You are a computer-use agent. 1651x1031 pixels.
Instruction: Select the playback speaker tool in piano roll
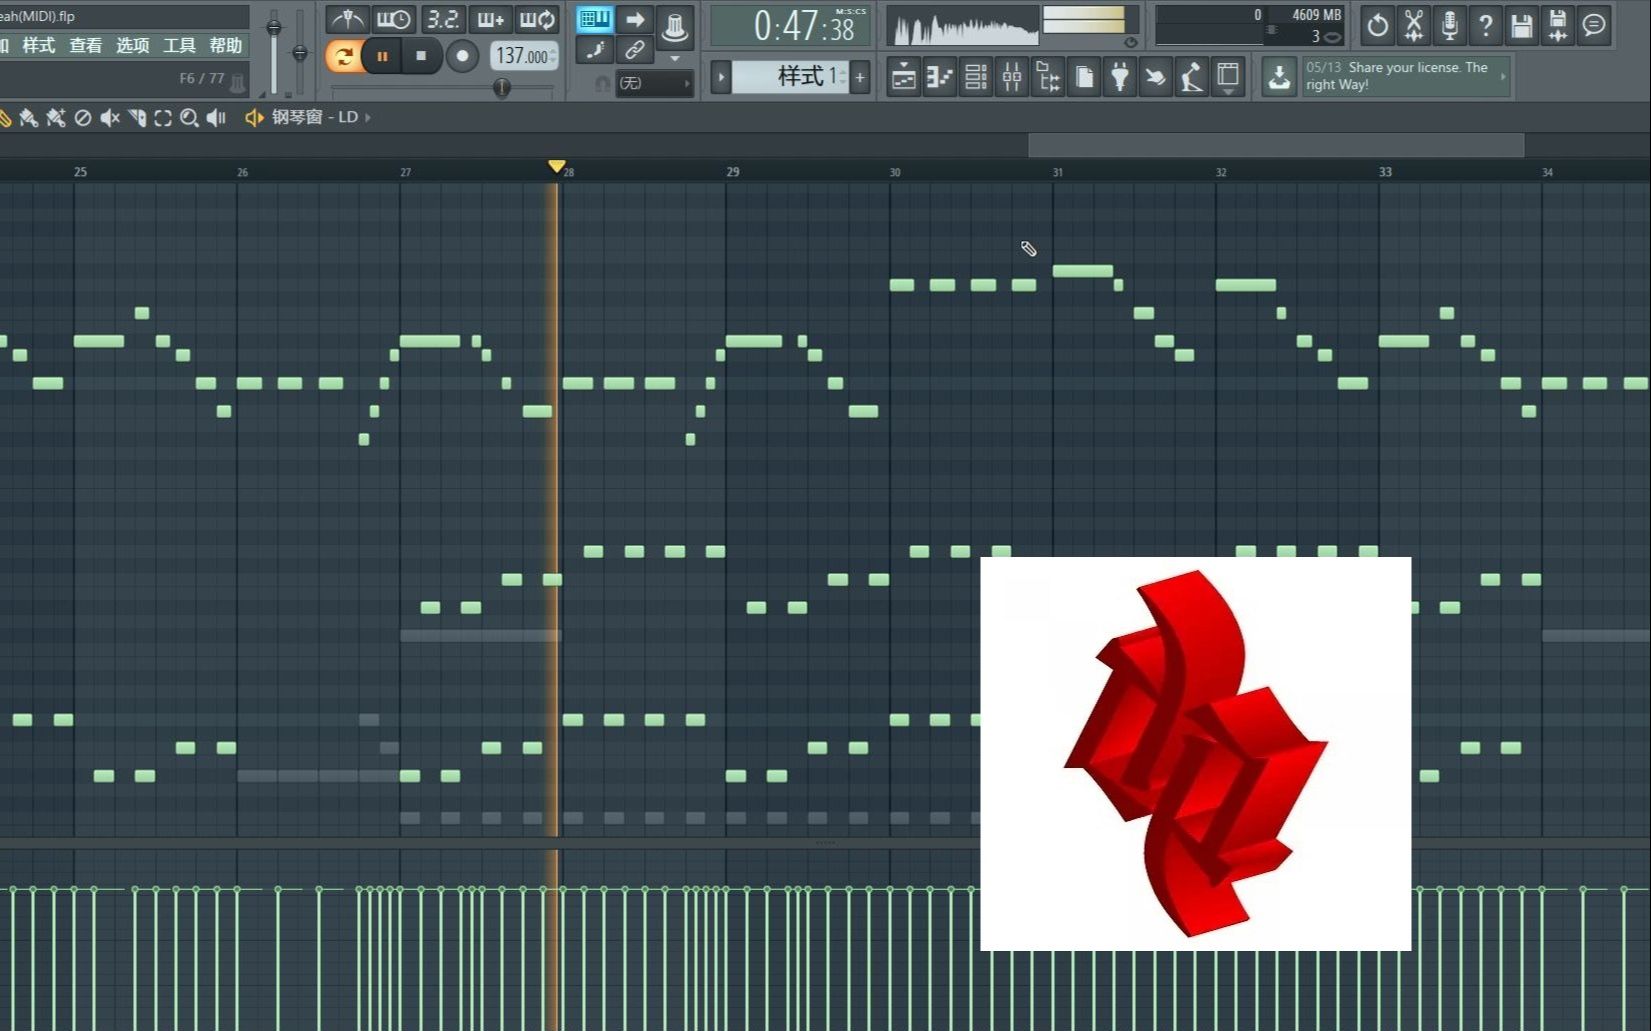pos(216,118)
